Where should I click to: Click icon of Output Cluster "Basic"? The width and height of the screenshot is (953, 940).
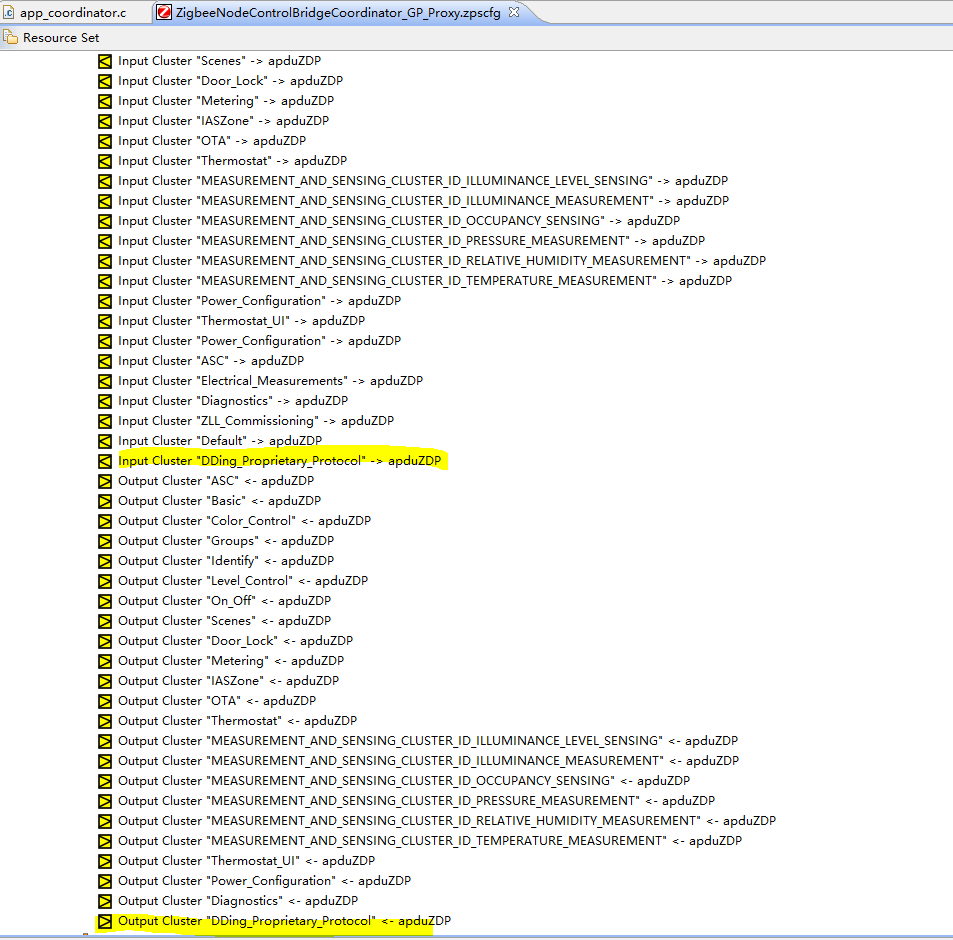105,501
